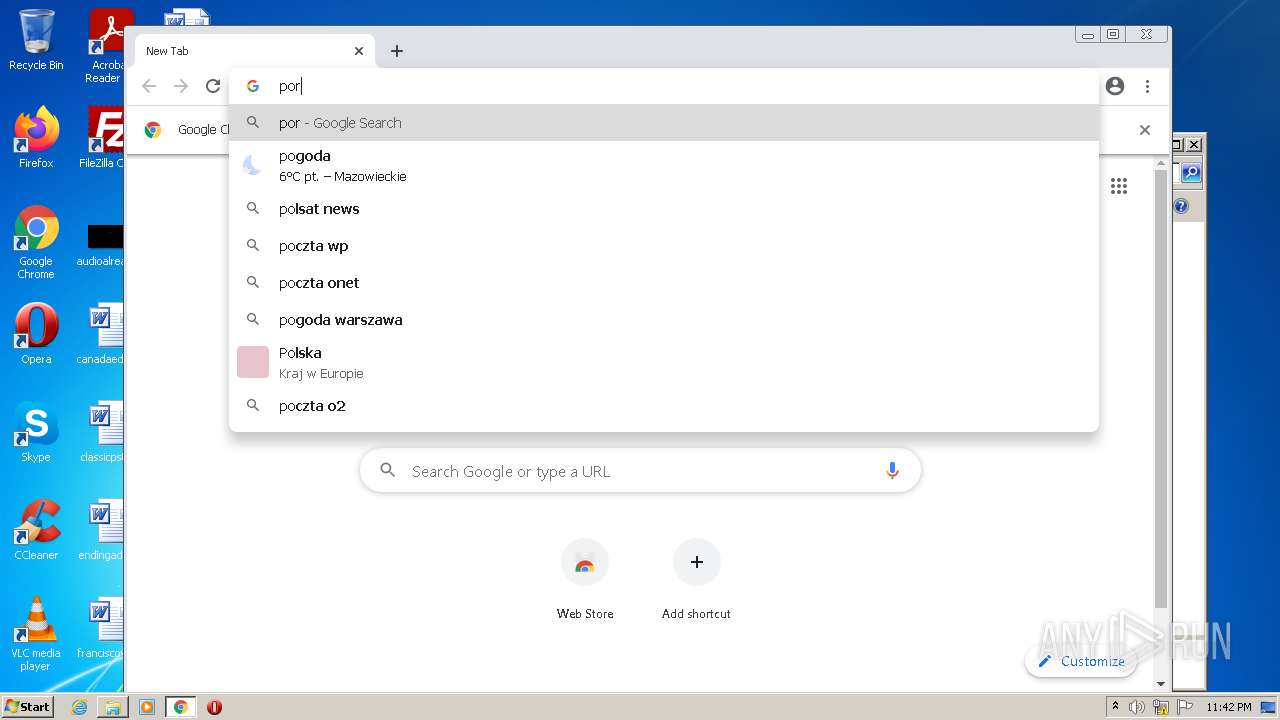The height and width of the screenshot is (720, 1280).
Task: Choose the 'poczta o2' suggestion
Action: pos(664,406)
